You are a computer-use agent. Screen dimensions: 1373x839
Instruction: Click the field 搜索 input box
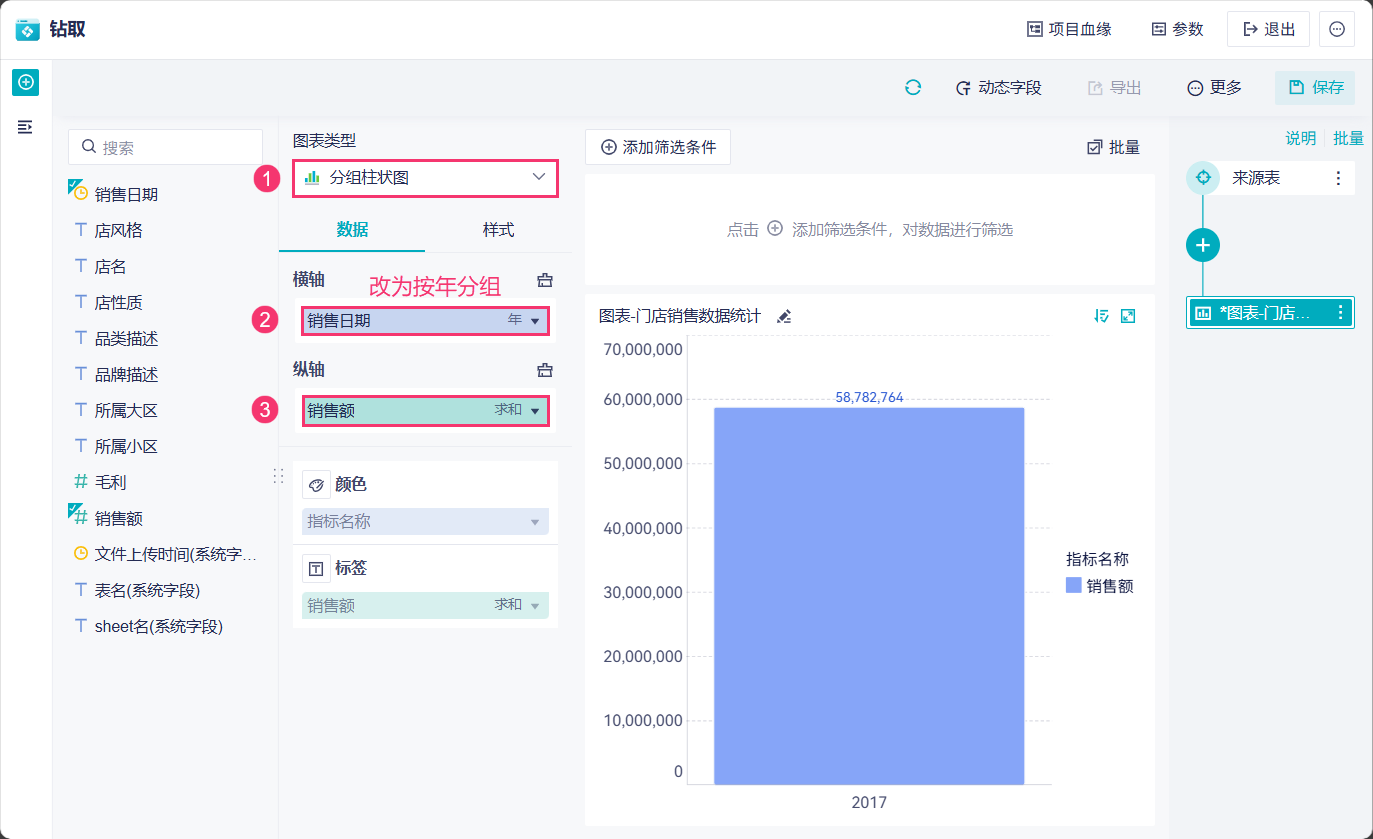click(166, 147)
